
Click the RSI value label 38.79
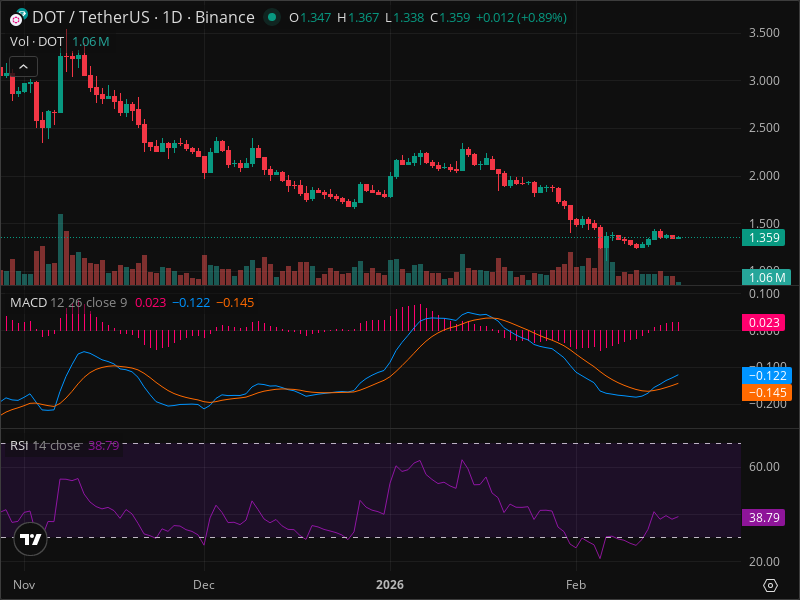(763, 517)
